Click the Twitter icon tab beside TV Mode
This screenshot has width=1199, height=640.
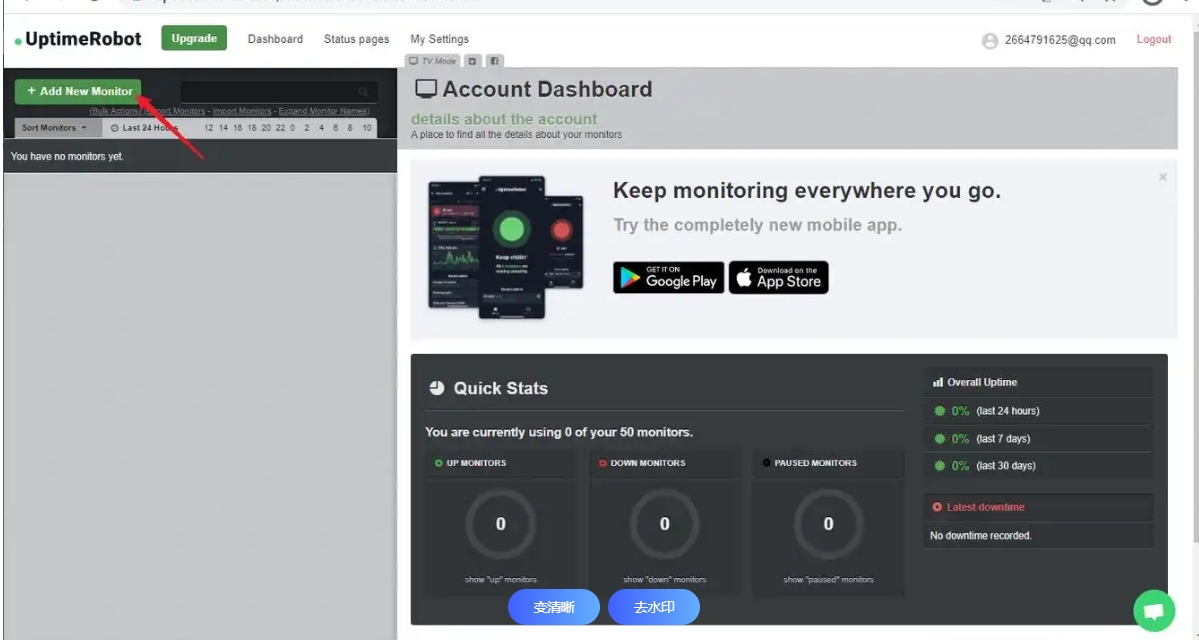coord(473,61)
